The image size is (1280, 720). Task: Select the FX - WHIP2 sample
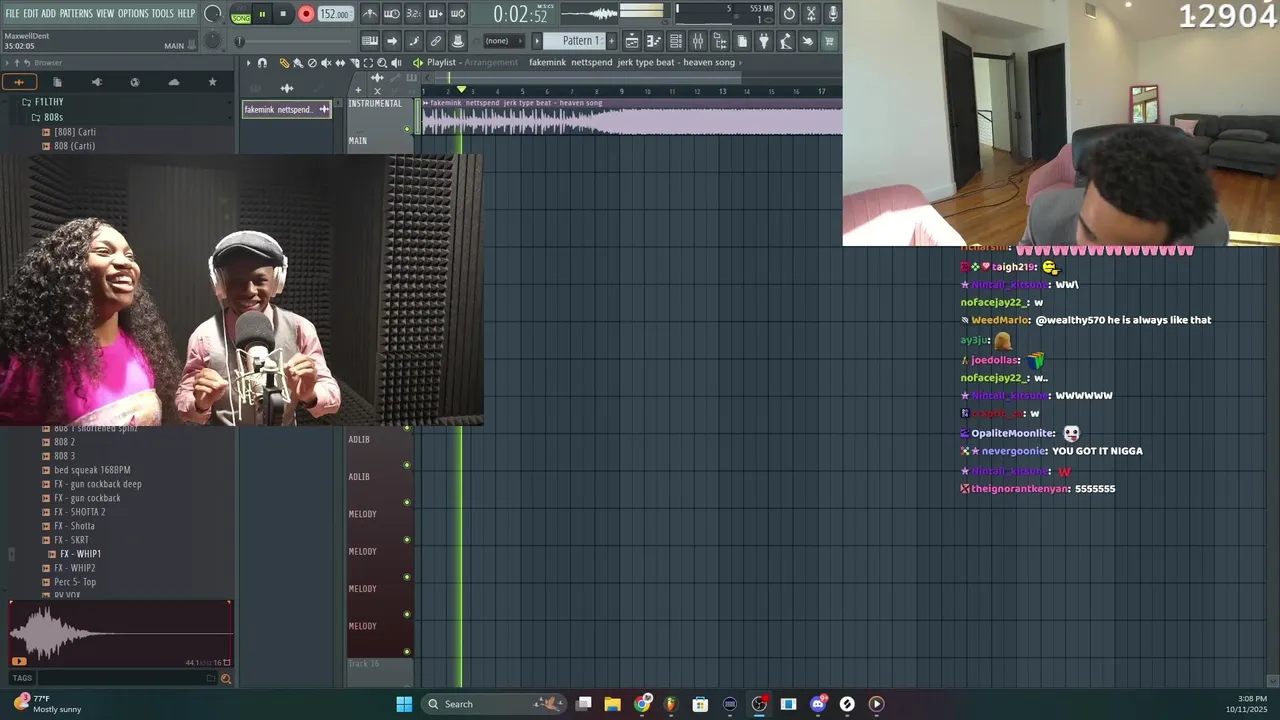75,568
